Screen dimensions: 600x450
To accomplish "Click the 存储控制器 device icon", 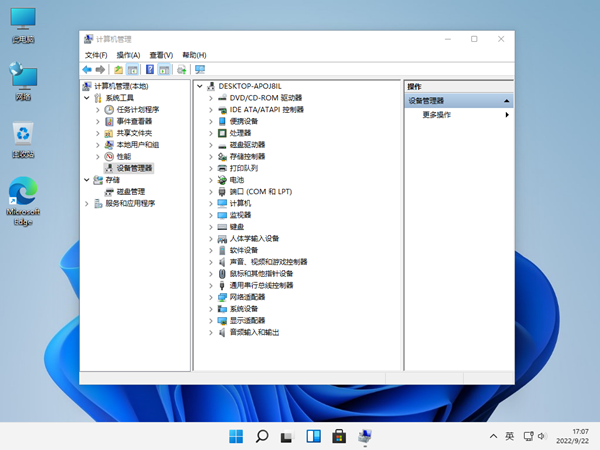I will (222, 157).
